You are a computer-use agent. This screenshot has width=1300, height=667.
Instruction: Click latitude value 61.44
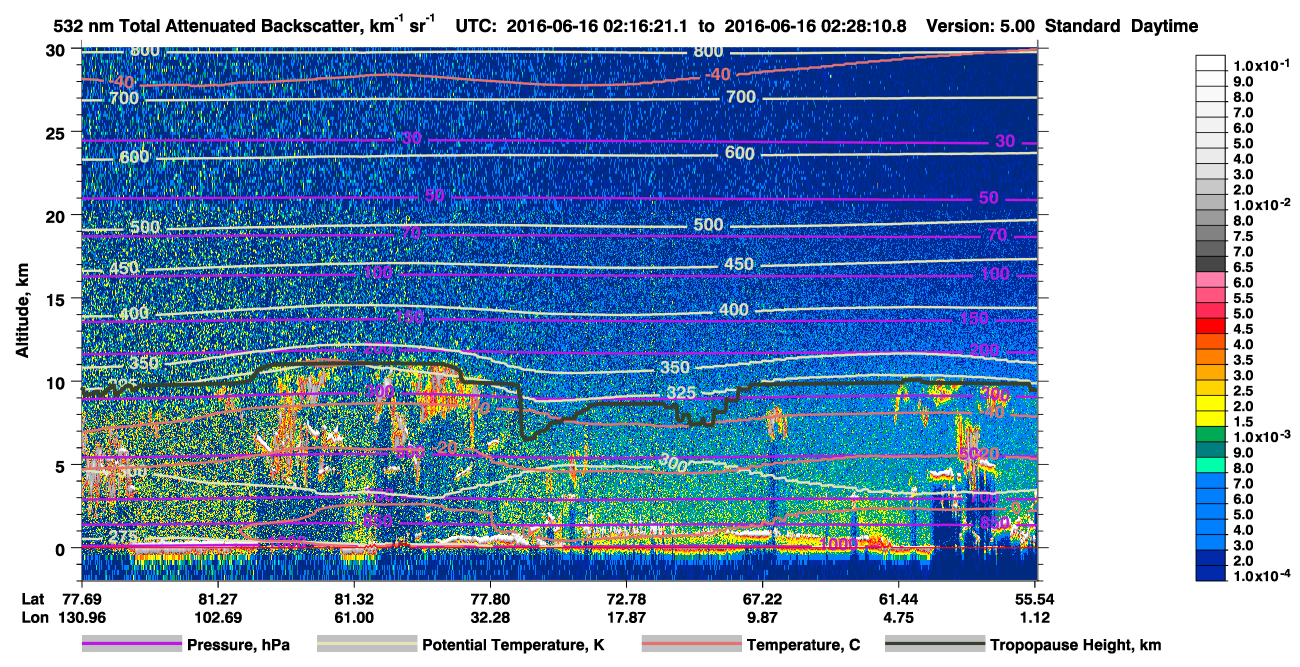tap(898, 597)
